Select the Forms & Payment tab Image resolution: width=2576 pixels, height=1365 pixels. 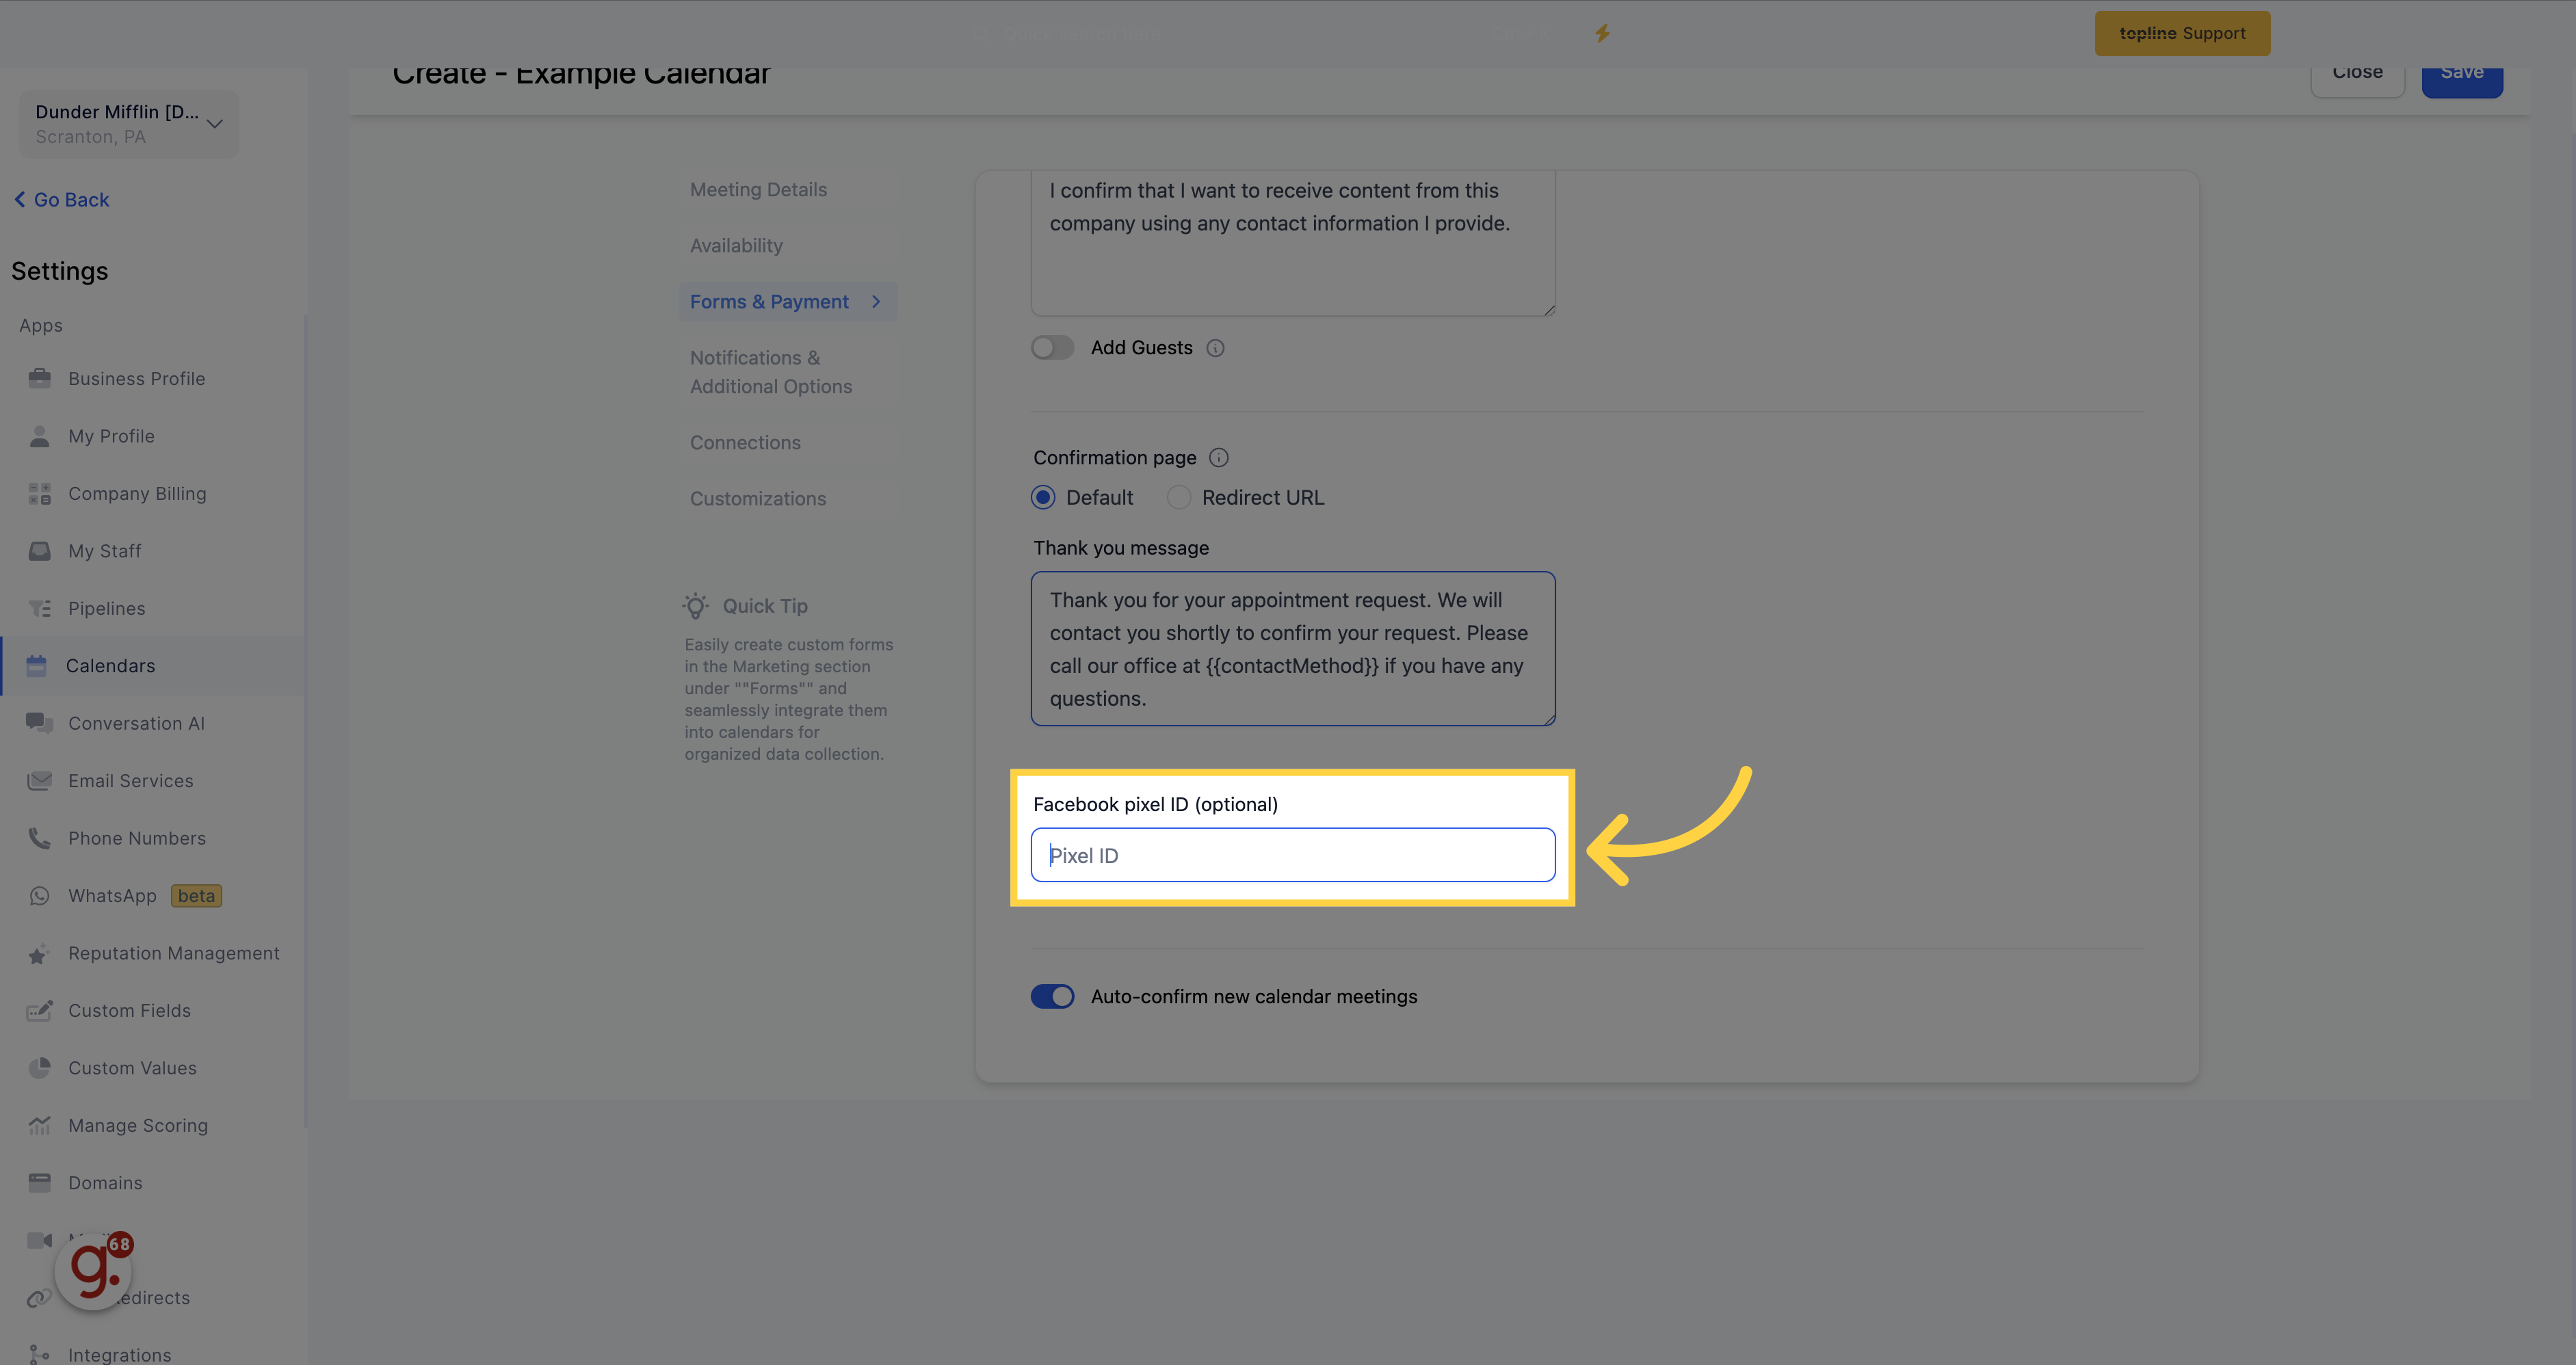(788, 302)
